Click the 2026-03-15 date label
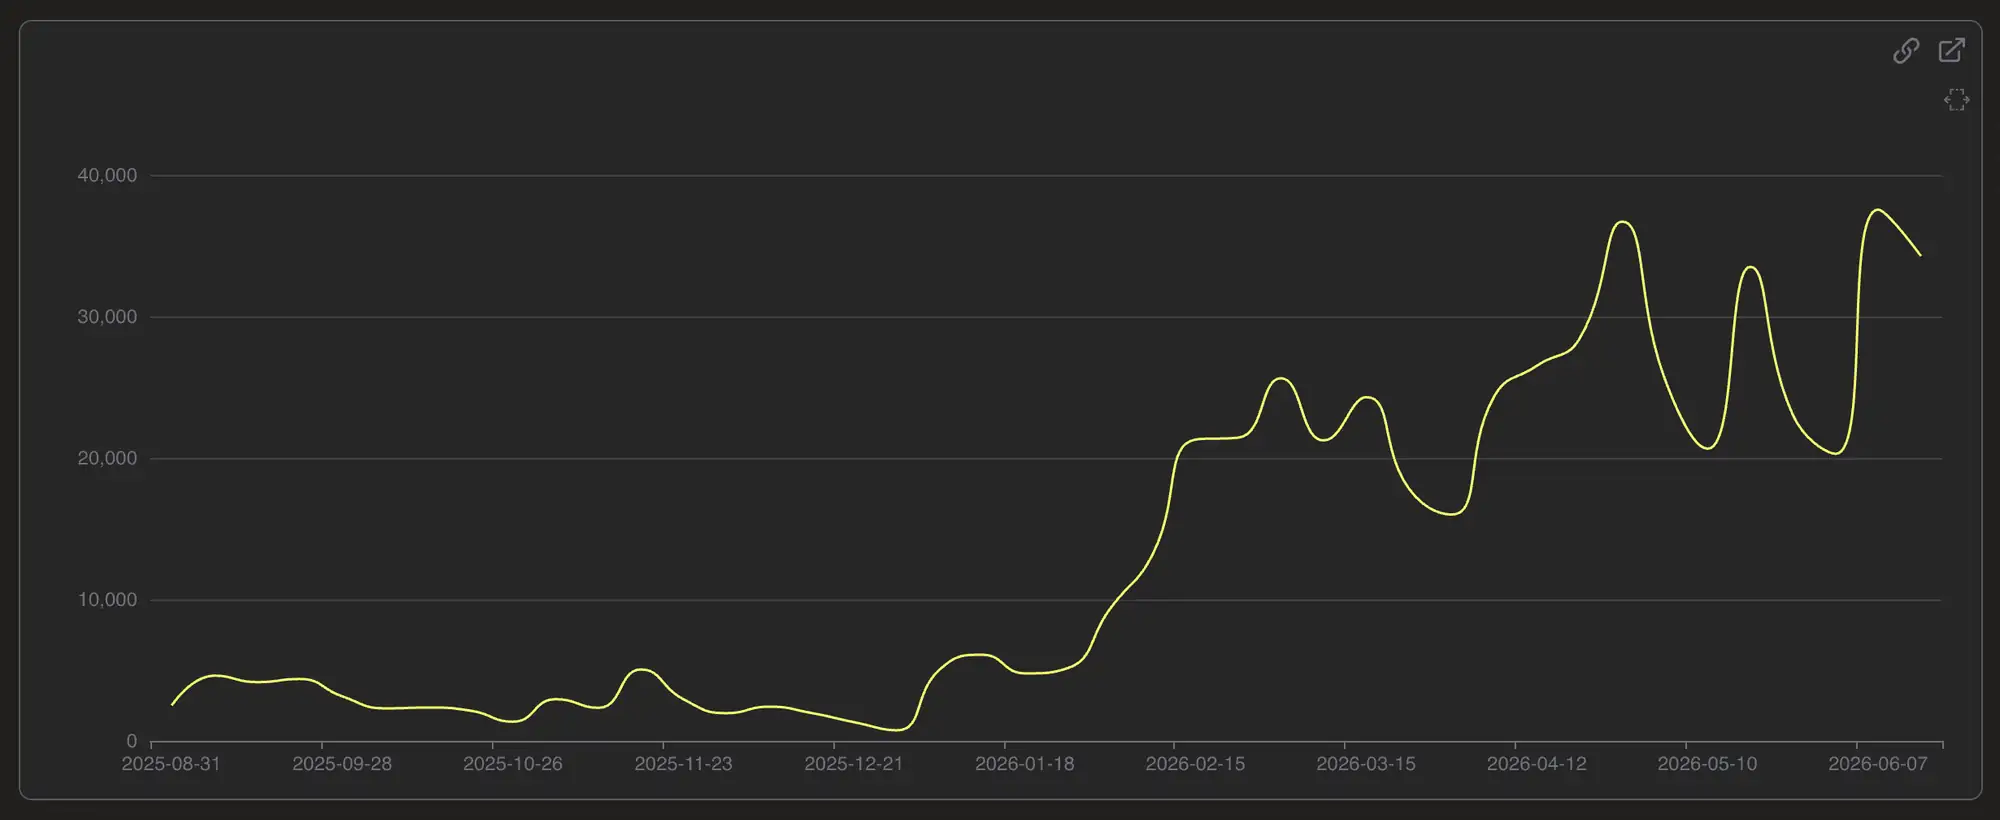Viewport: 2000px width, 820px height. 1365,764
